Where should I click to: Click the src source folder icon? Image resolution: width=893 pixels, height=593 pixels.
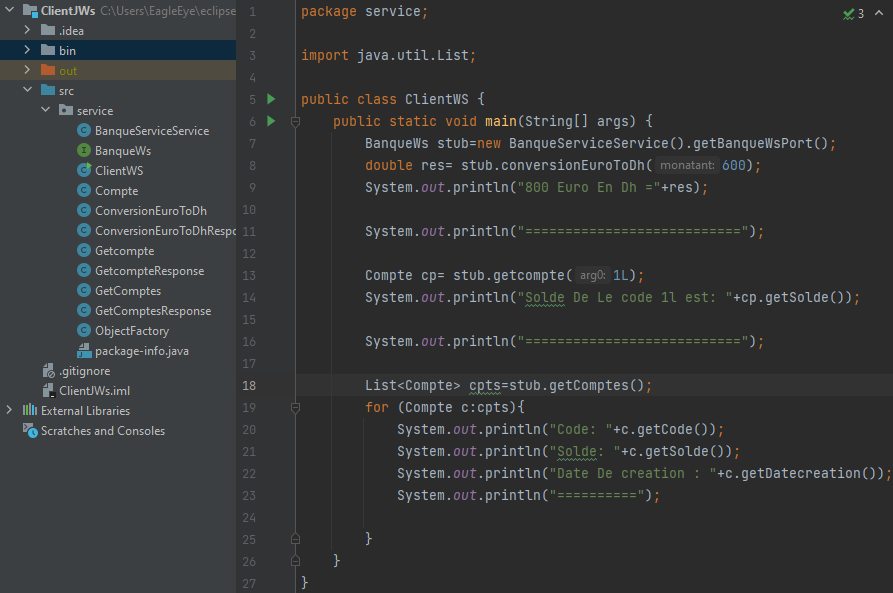tap(48, 90)
